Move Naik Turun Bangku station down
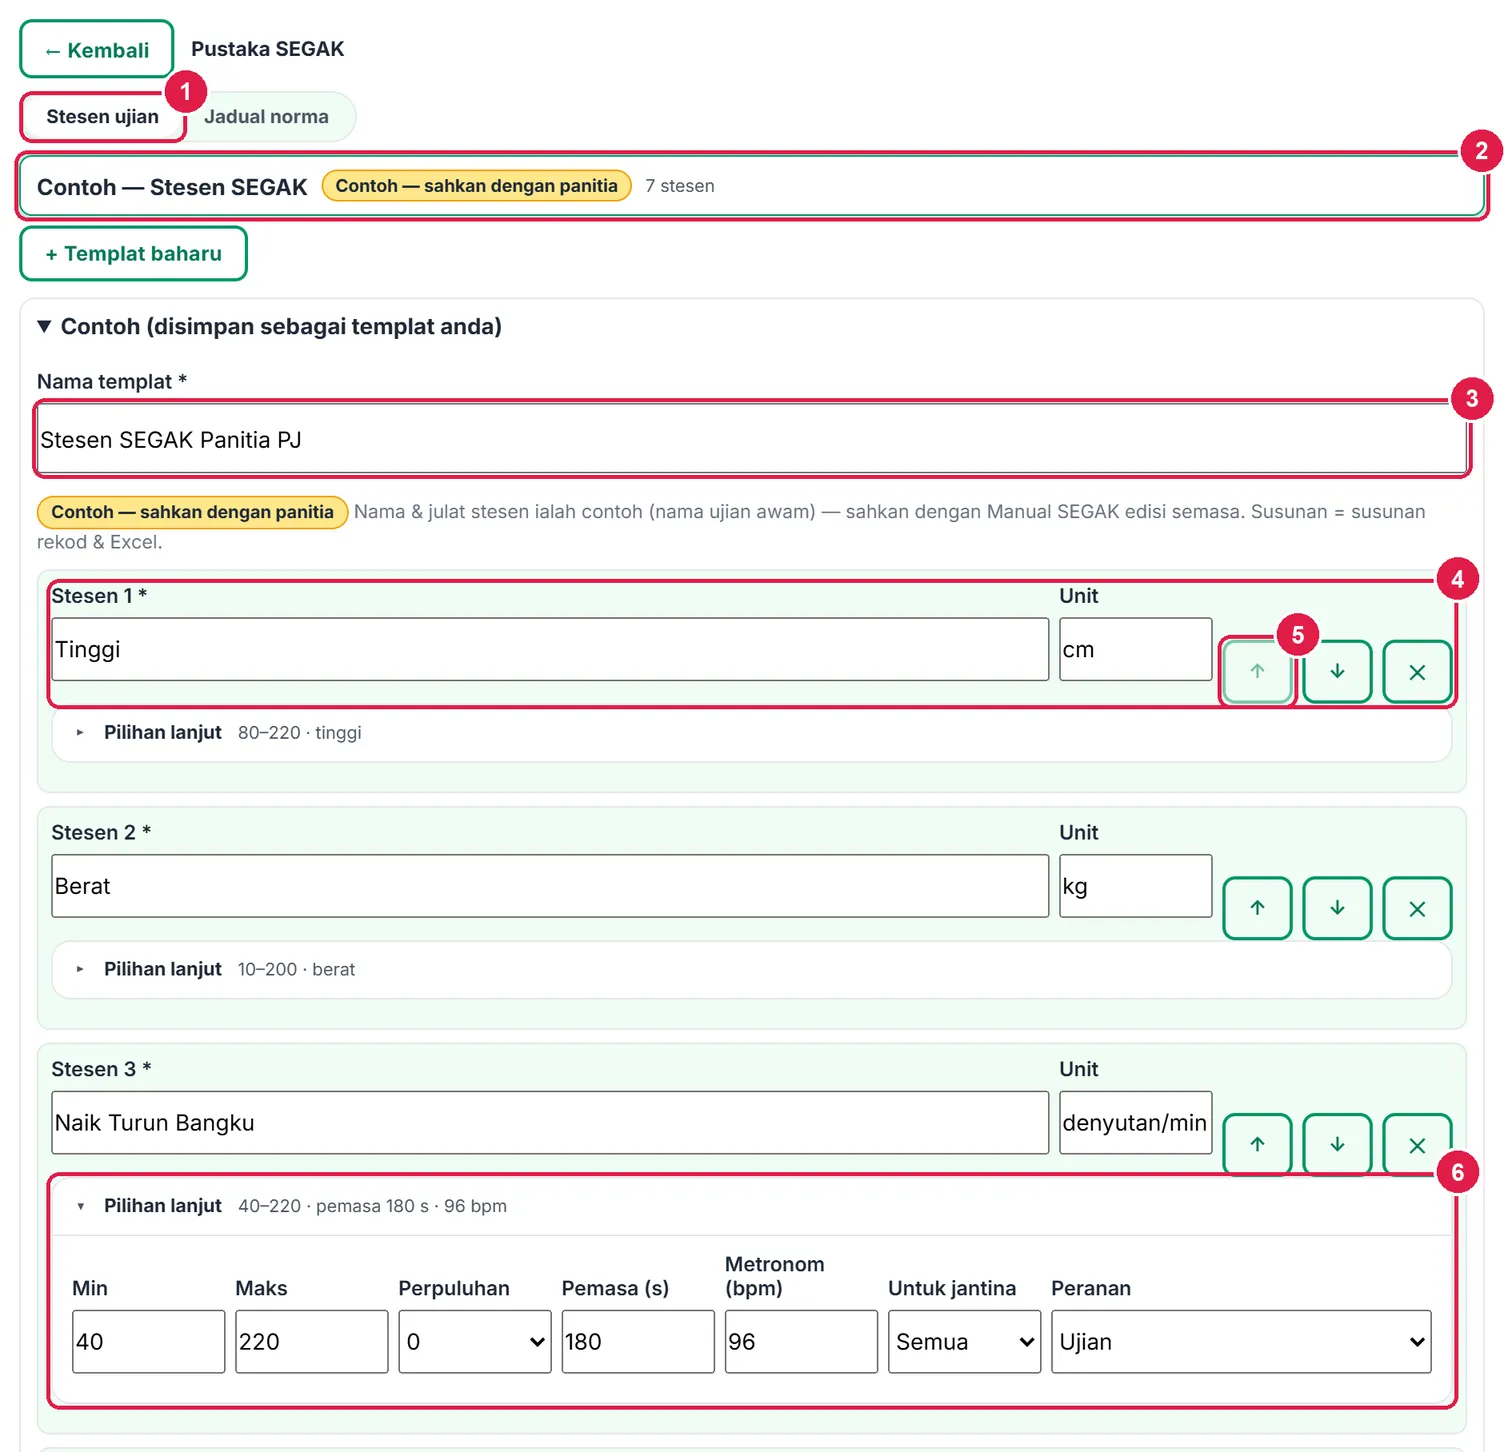Screen dimensions: 1504x1452 coord(1337,1144)
